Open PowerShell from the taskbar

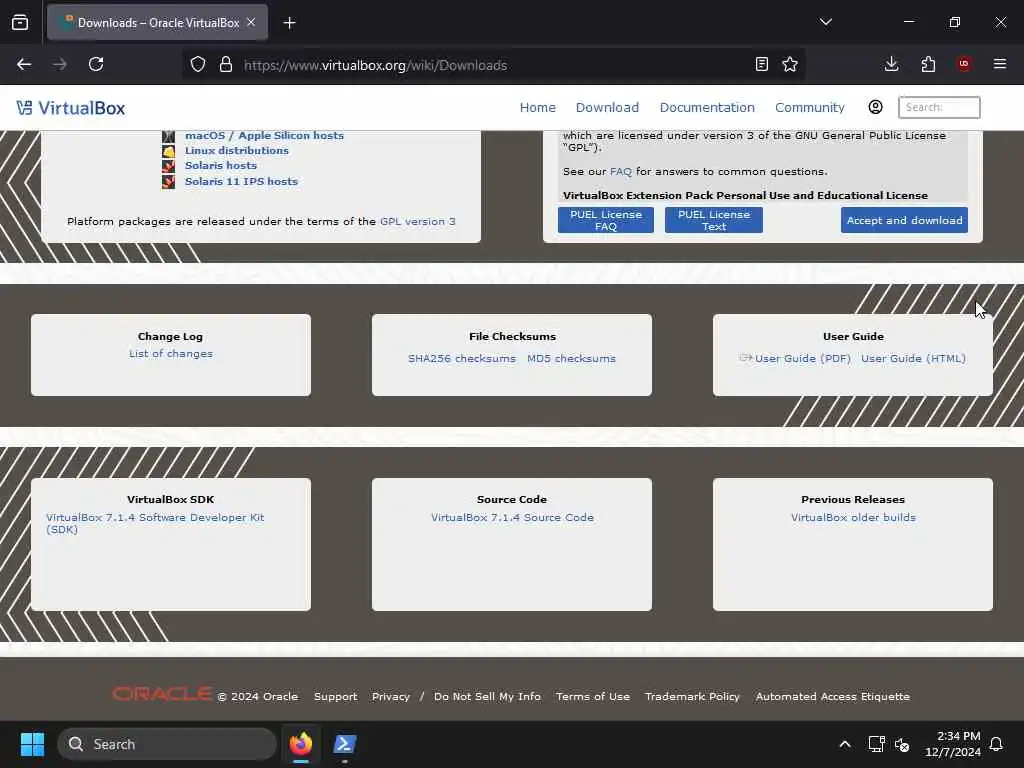[x=345, y=744]
